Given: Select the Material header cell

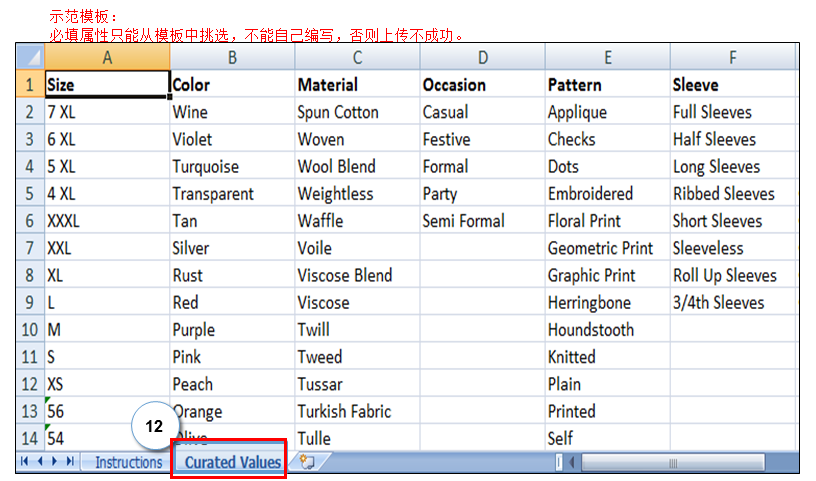Looking at the screenshot, I should click(x=358, y=84).
